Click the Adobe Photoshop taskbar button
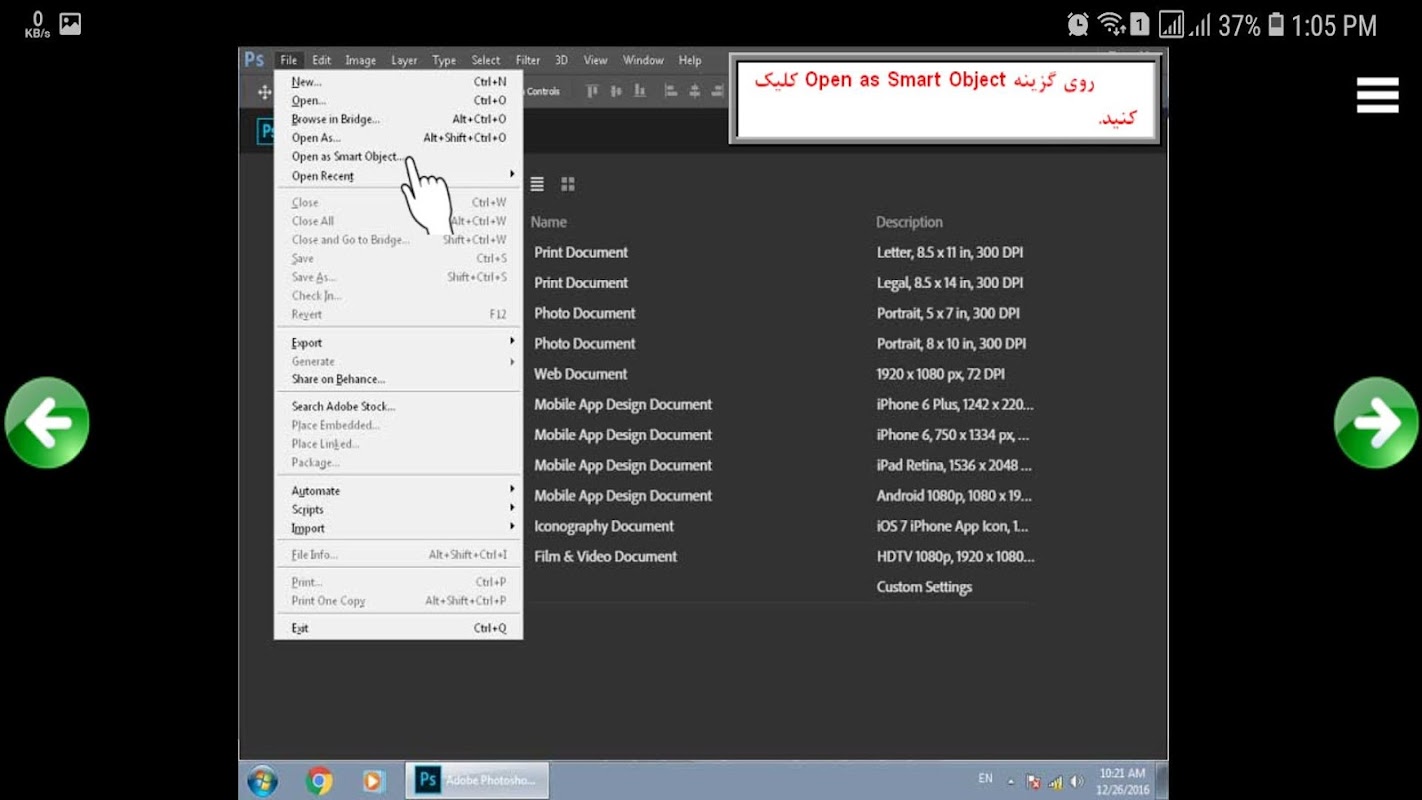Image resolution: width=1422 pixels, height=800 pixels. [x=477, y=780]
